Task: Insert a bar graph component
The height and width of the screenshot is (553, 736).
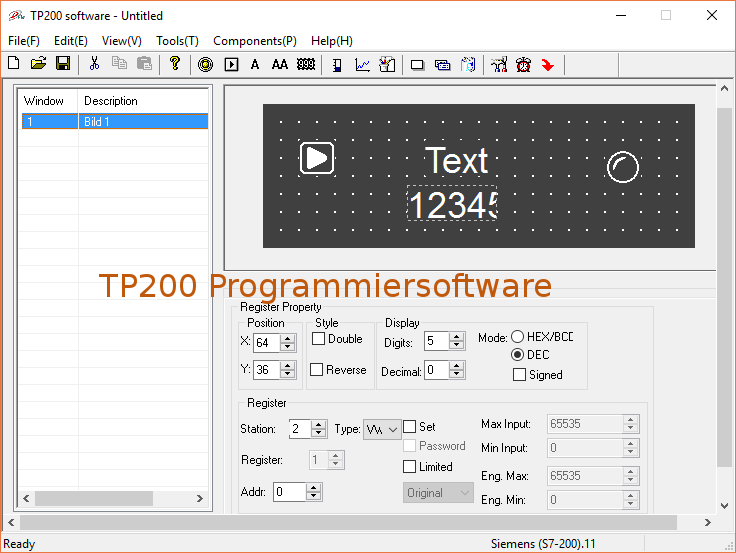Action: pyautogui.click(x=337, y=65)
